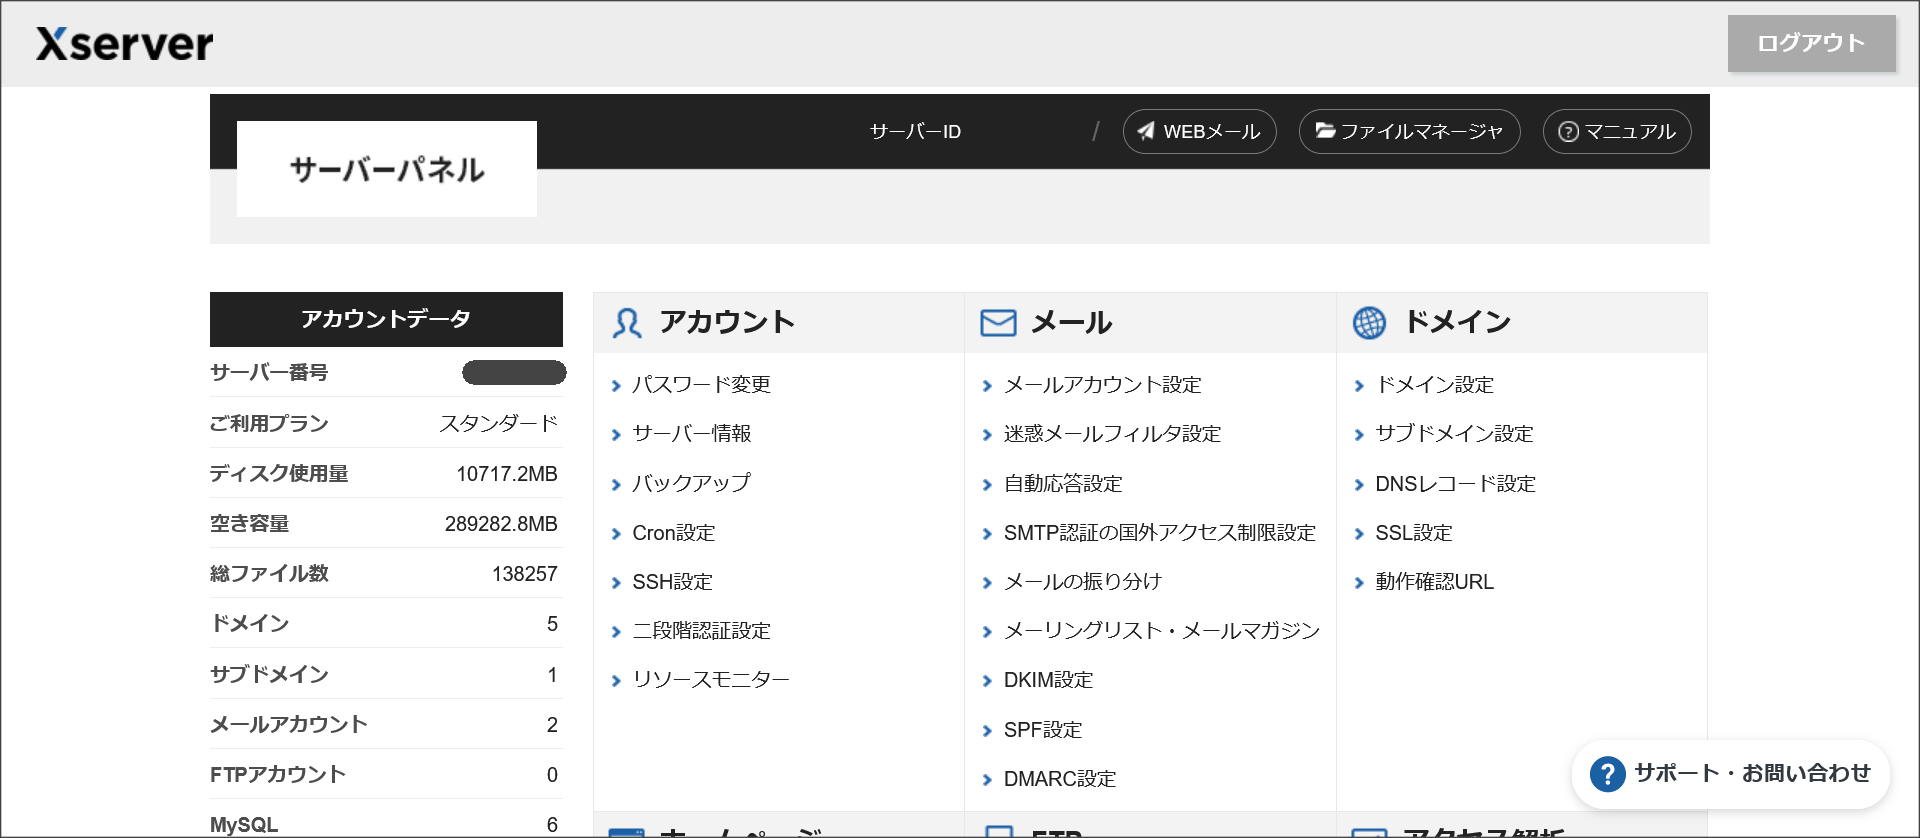Click the blue support question mark icon
The image size is (1920, 838).
tap(1607, 774)
